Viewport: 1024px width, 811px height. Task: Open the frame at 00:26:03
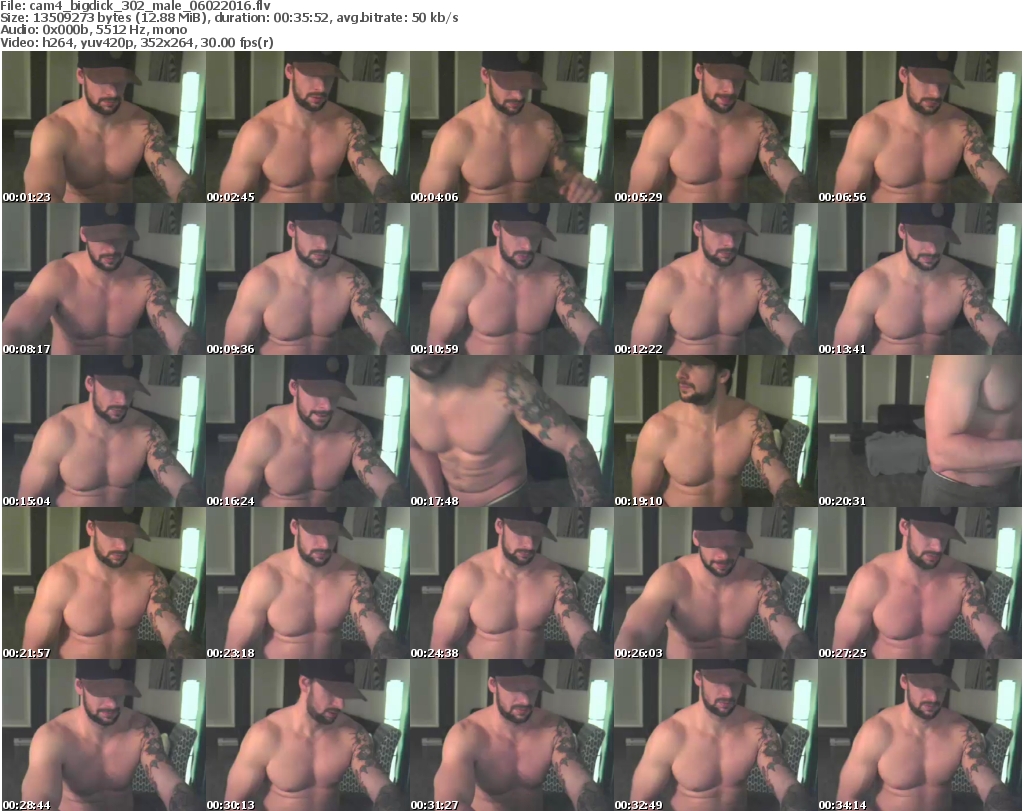[716, 583]
